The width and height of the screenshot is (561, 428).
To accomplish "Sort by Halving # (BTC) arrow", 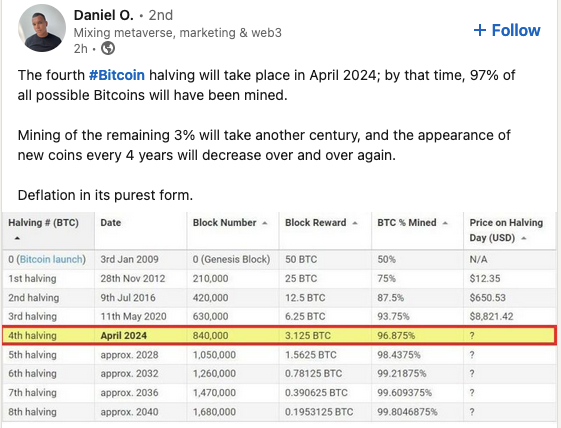I will pyautogui.click(x=17, y=238).
